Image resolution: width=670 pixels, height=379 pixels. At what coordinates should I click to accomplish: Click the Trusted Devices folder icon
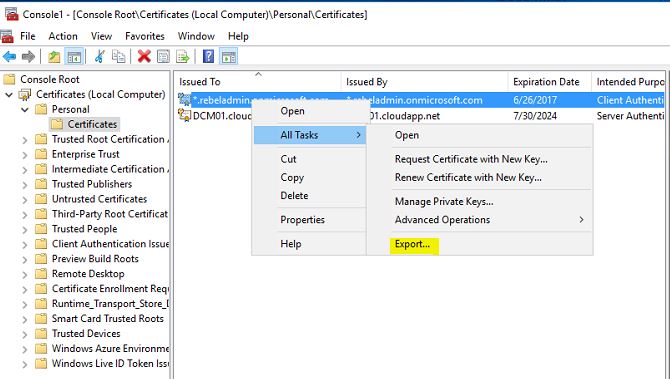pyautogui.click(x=41, y=334)
